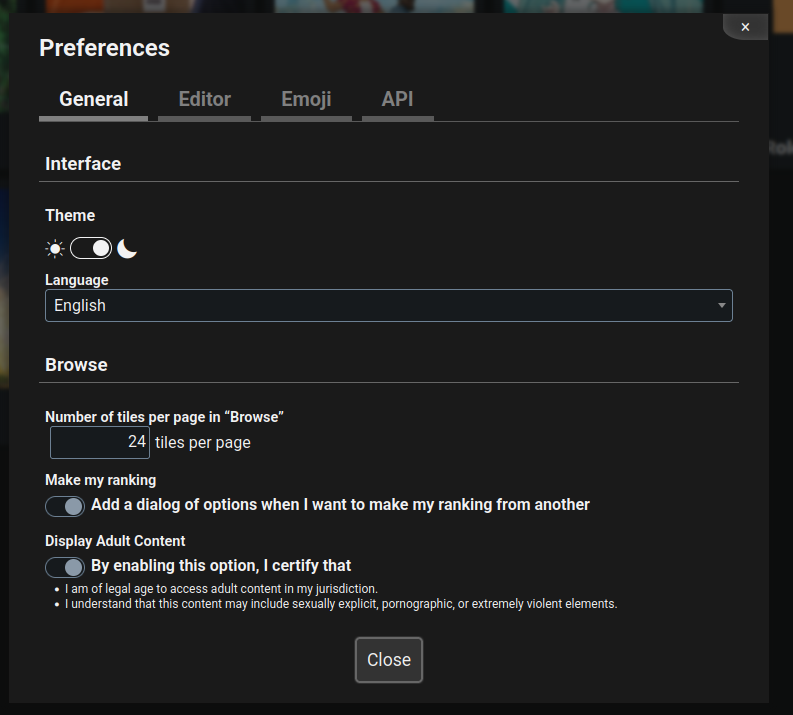Screen dimensions: 793x715
Task: Toggle the Display Adult Content switch
Action: (65, 567)
